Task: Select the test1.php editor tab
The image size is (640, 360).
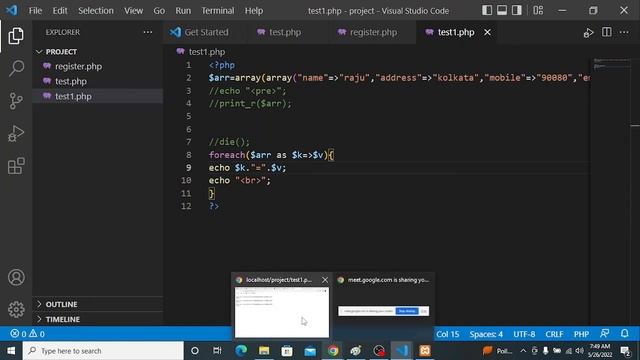Action: [456, 32]
